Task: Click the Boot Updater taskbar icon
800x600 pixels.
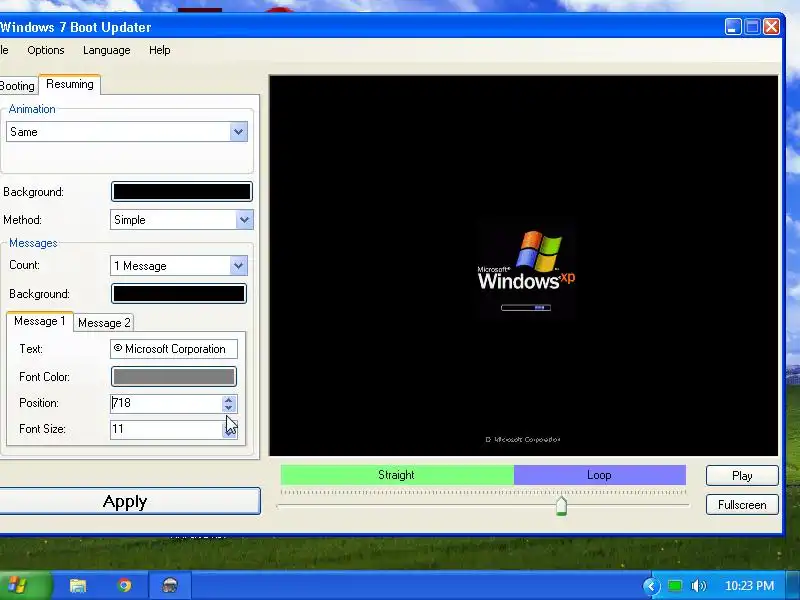Action: point(170,585)
